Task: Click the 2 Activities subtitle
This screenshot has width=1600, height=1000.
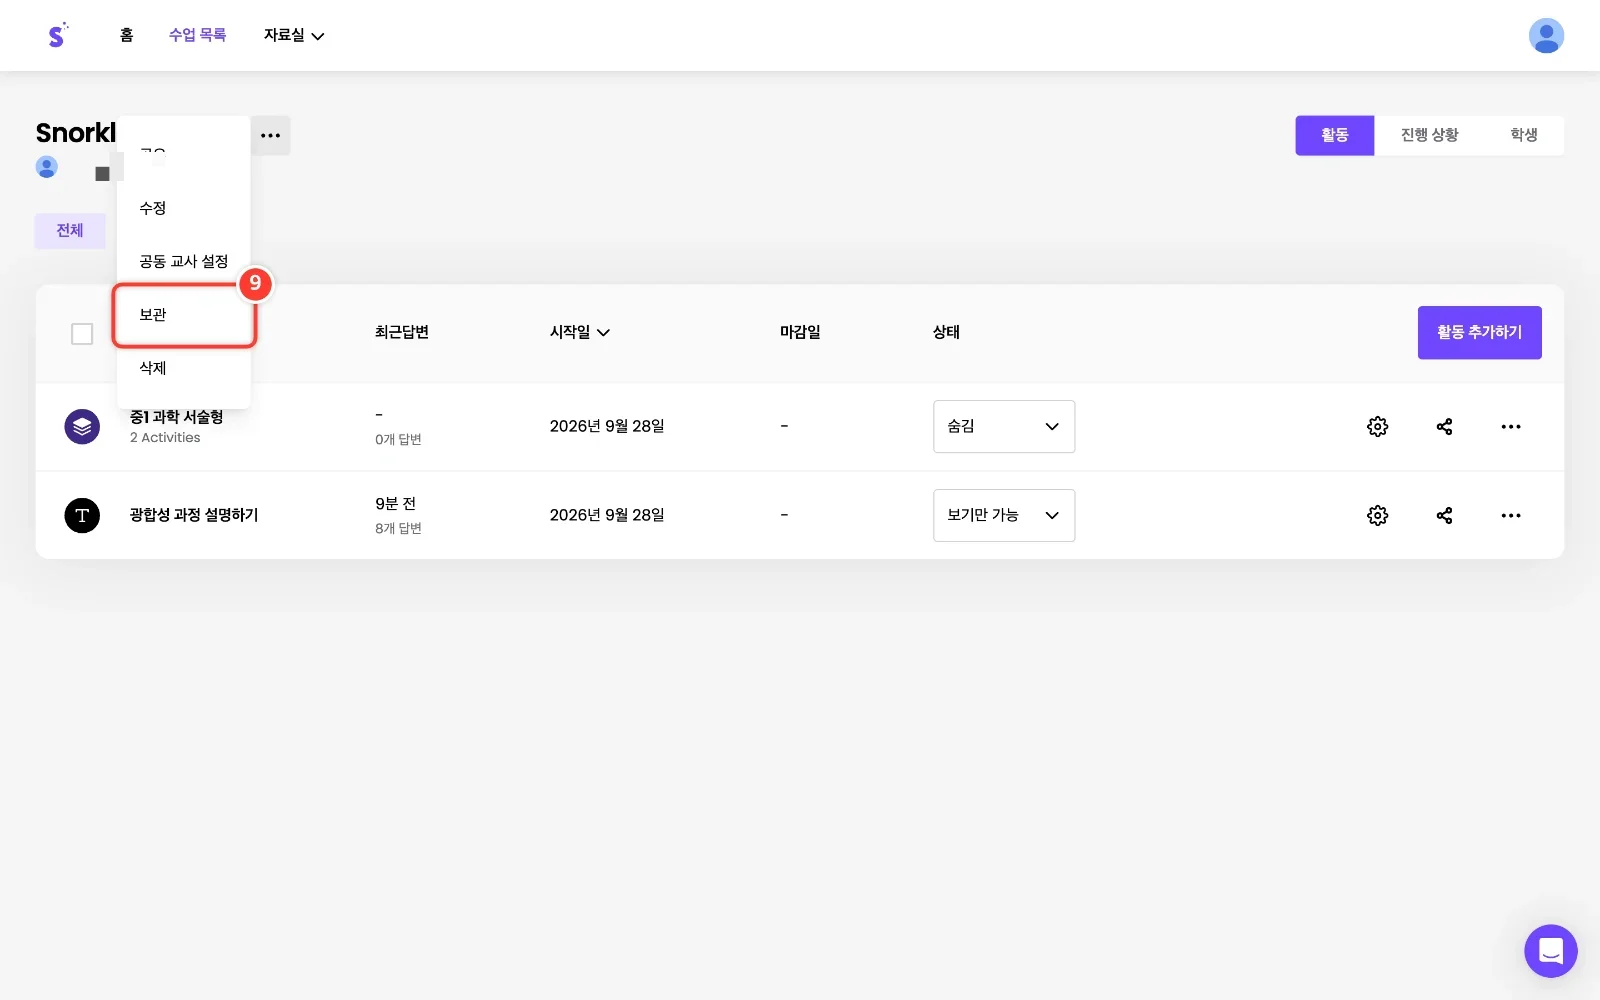Action: coord(165,438)
